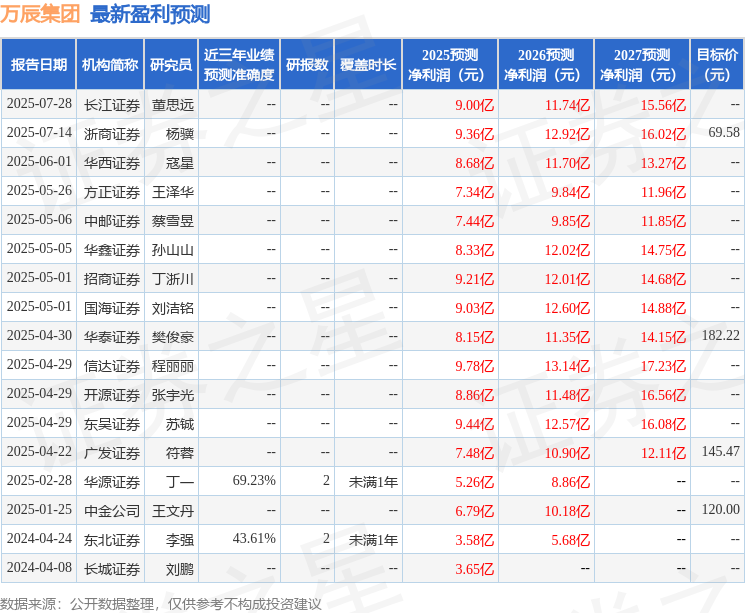The height and width of the screenshot is (613, 745).
Task: Select 16.02亿 in 浙商证券 row
Action: coord(663,134)
